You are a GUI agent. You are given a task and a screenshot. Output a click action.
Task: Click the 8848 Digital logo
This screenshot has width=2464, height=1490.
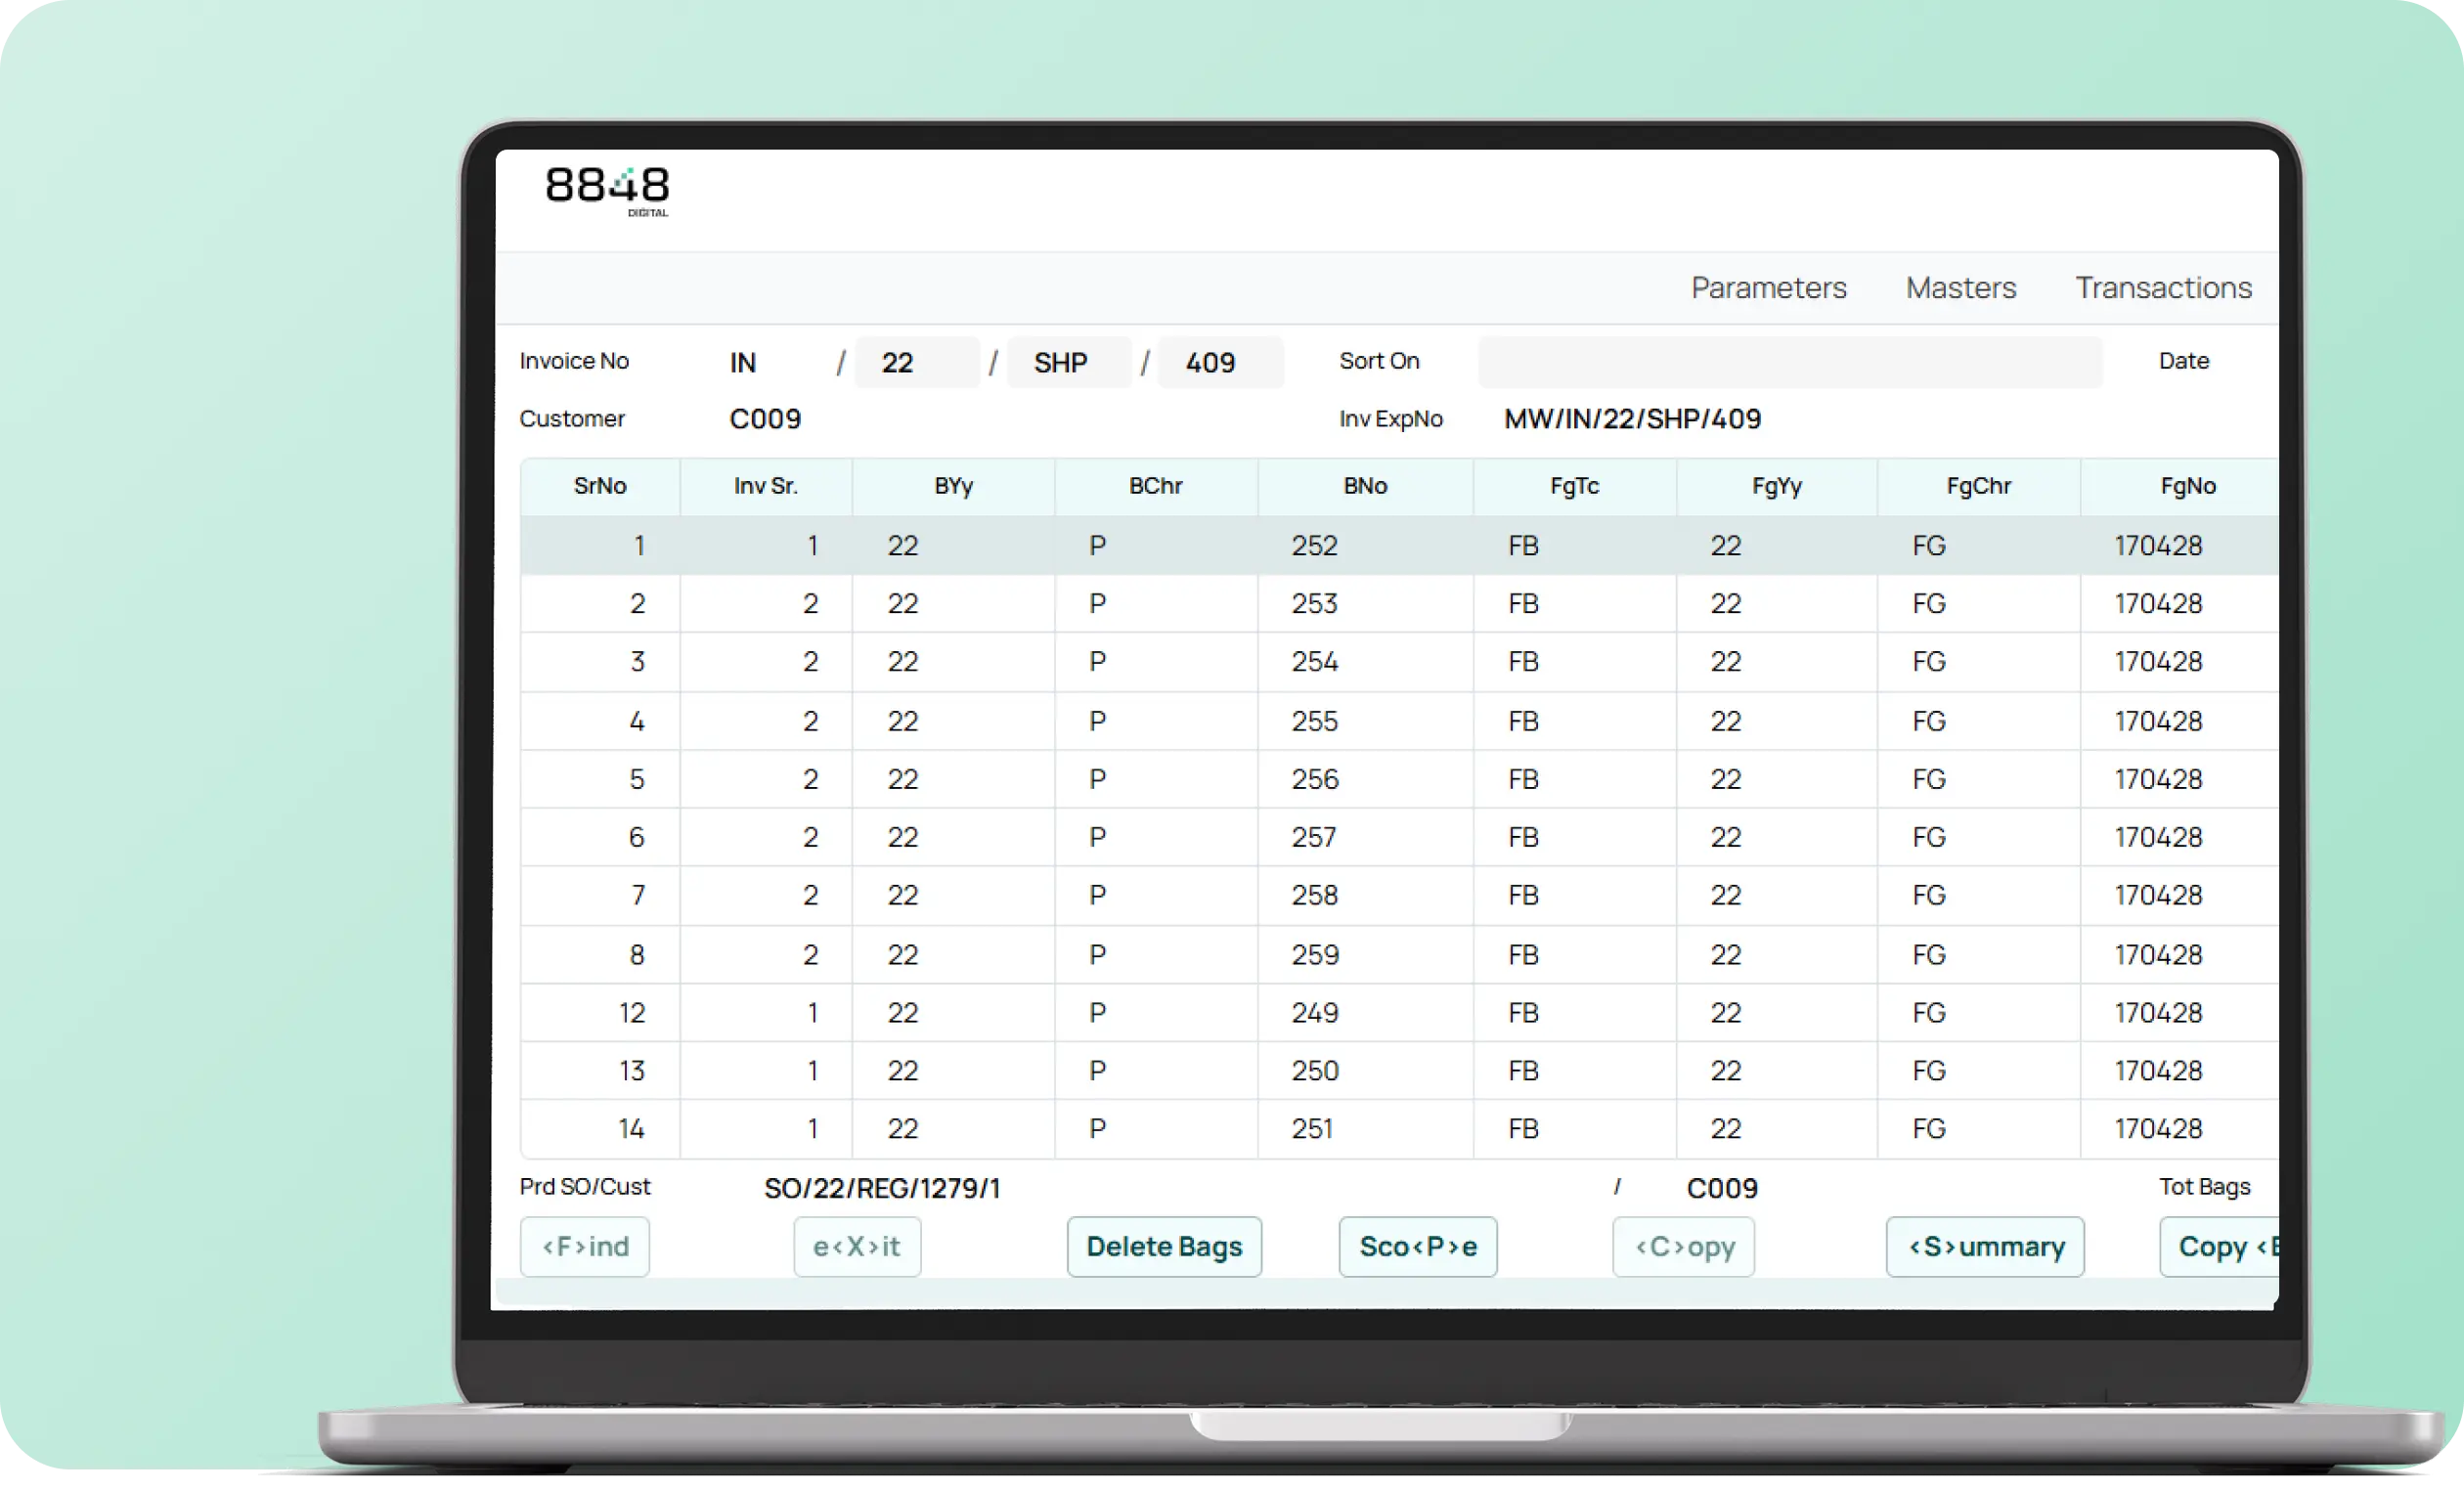607,190
